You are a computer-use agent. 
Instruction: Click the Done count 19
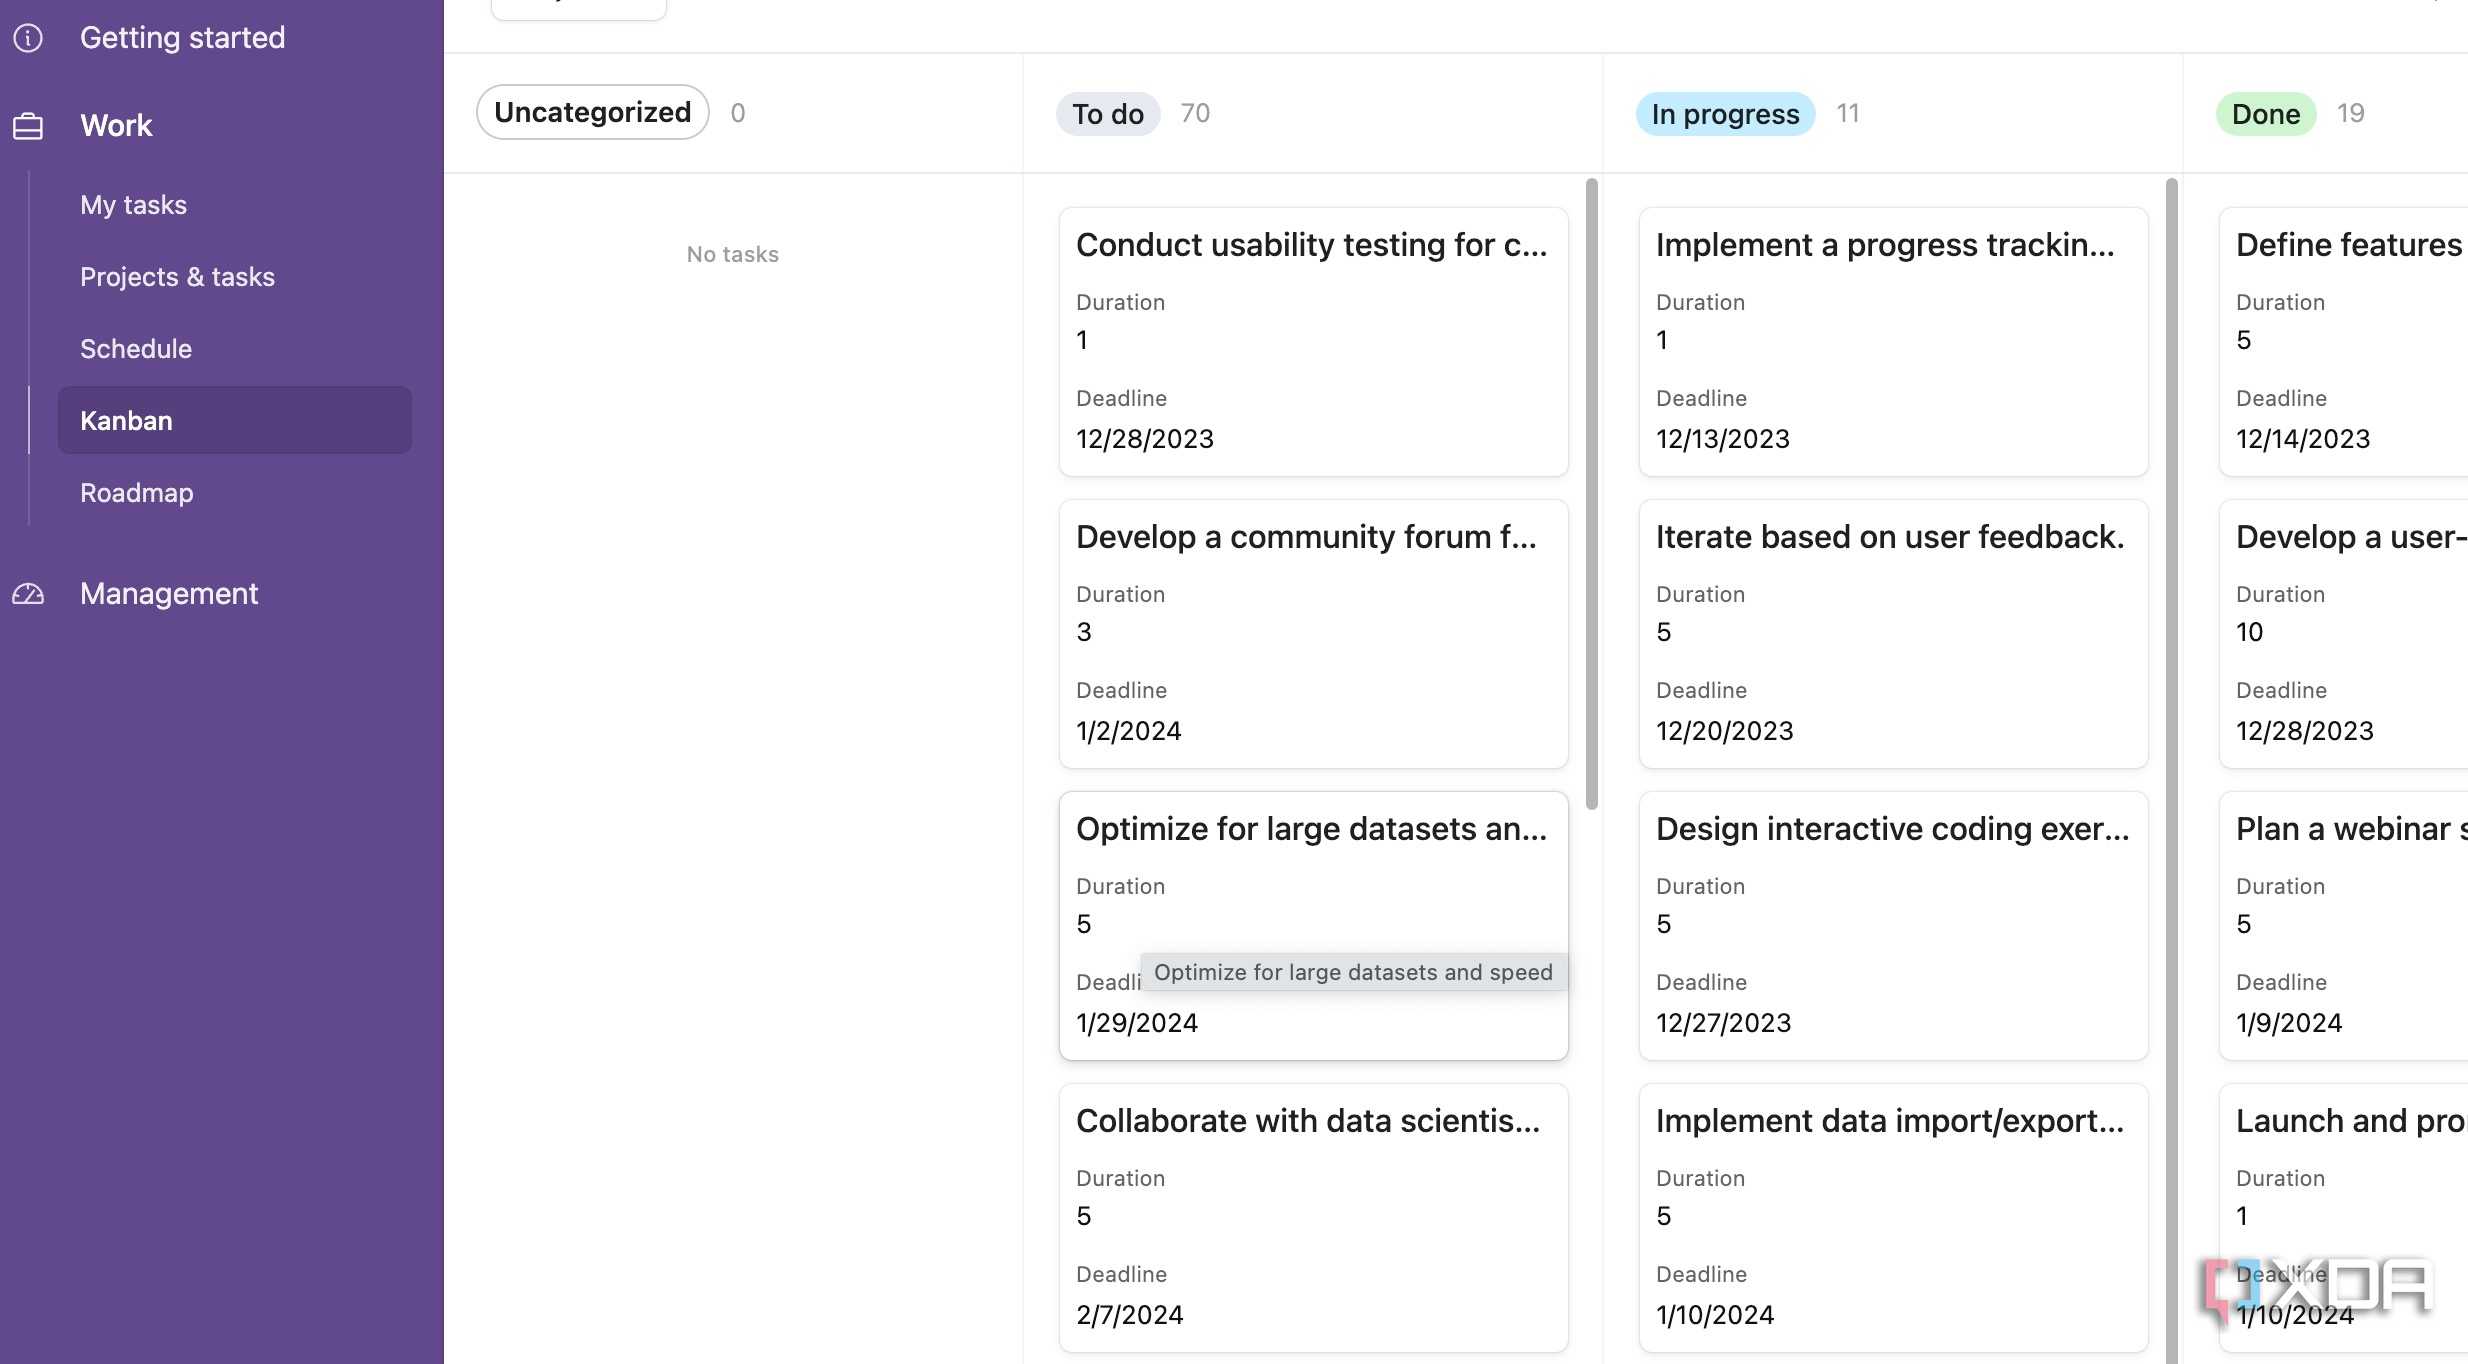[2351, 113]
